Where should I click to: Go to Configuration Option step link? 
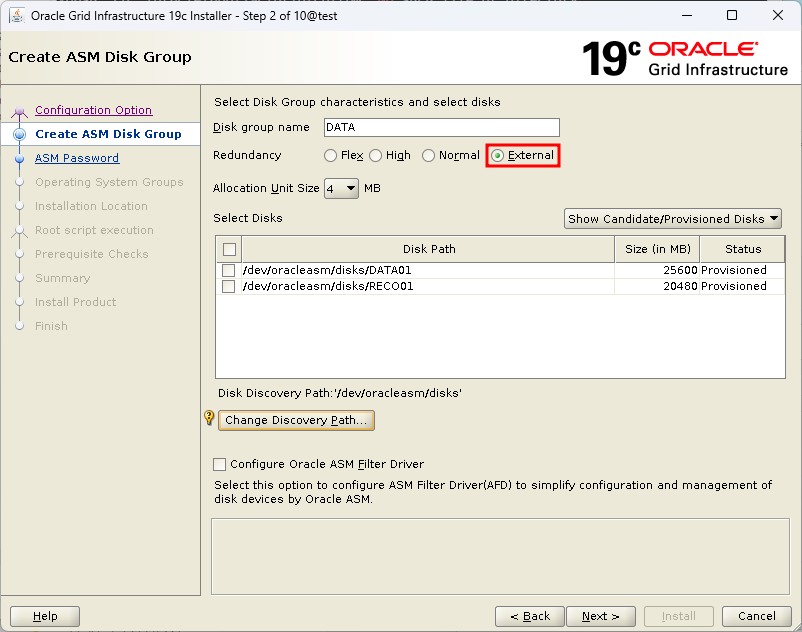[x=94, y=110]
